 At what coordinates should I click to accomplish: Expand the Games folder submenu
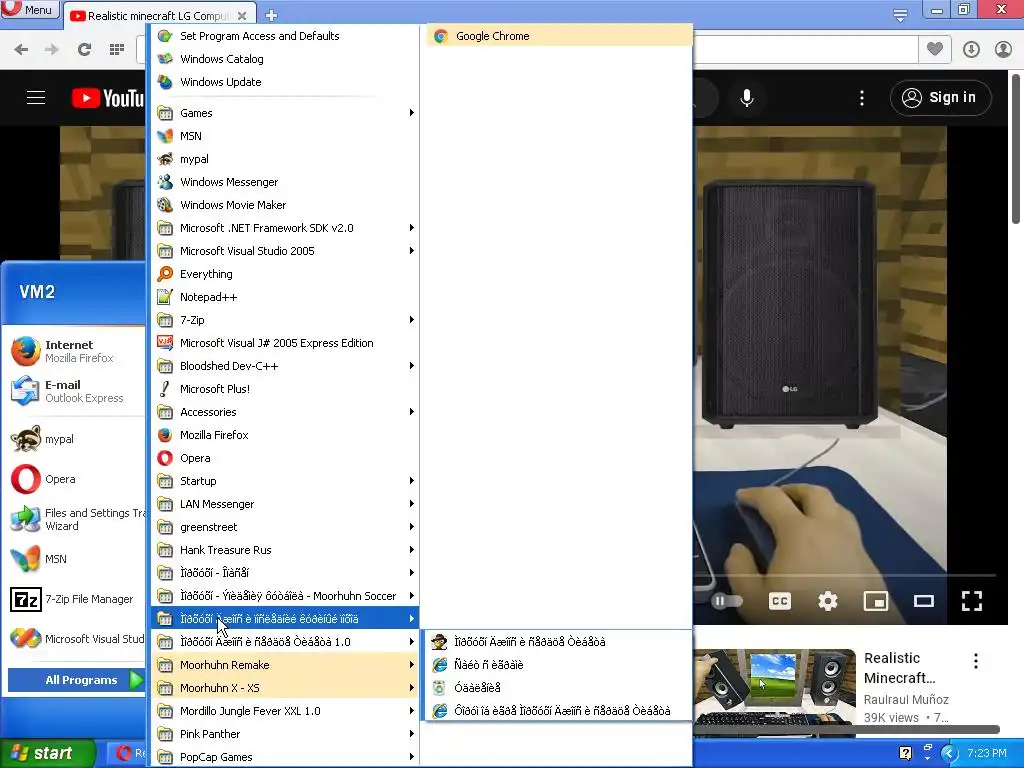click(285, 113)
